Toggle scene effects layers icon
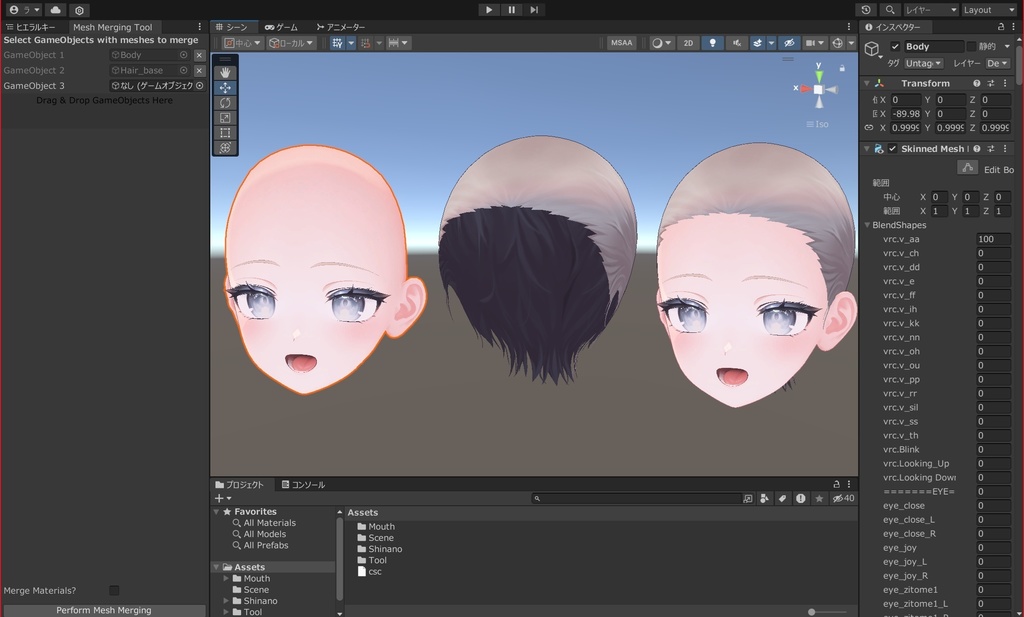 [758, 43]
